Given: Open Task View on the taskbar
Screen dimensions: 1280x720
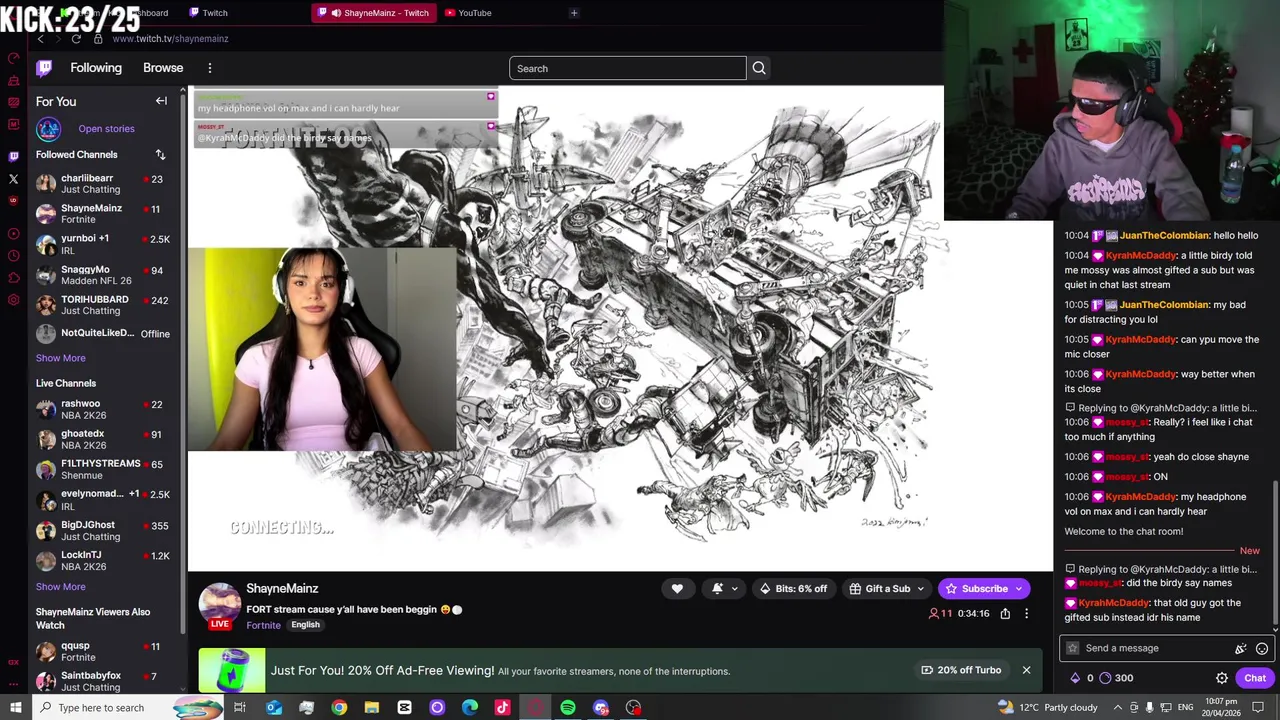Looking at the screenshot, I should (240, 708).
